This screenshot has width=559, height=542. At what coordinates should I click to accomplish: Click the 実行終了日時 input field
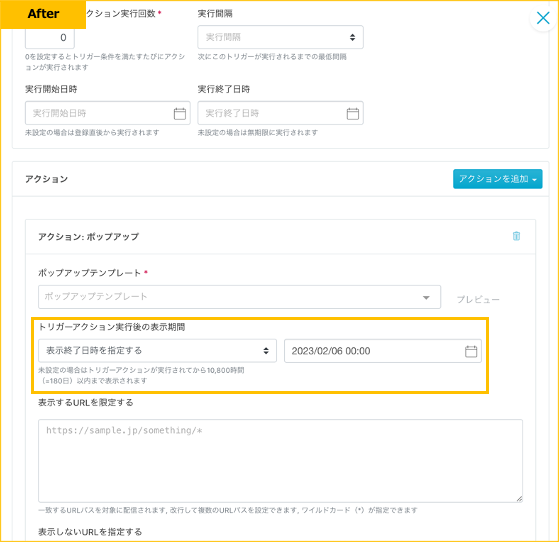click(x=281, y=113)
